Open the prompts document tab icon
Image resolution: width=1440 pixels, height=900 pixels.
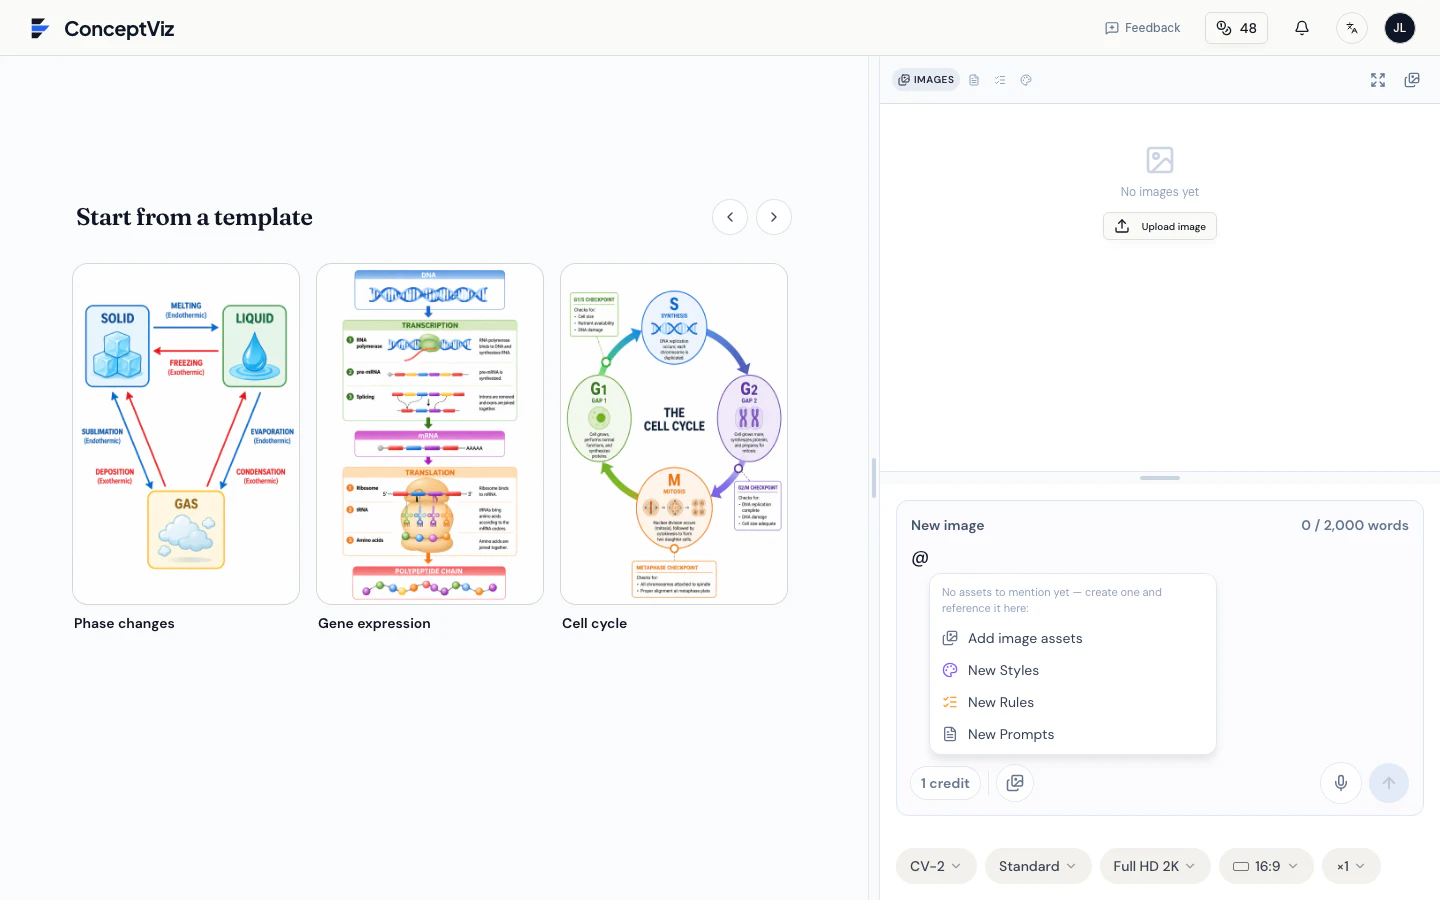974,80
